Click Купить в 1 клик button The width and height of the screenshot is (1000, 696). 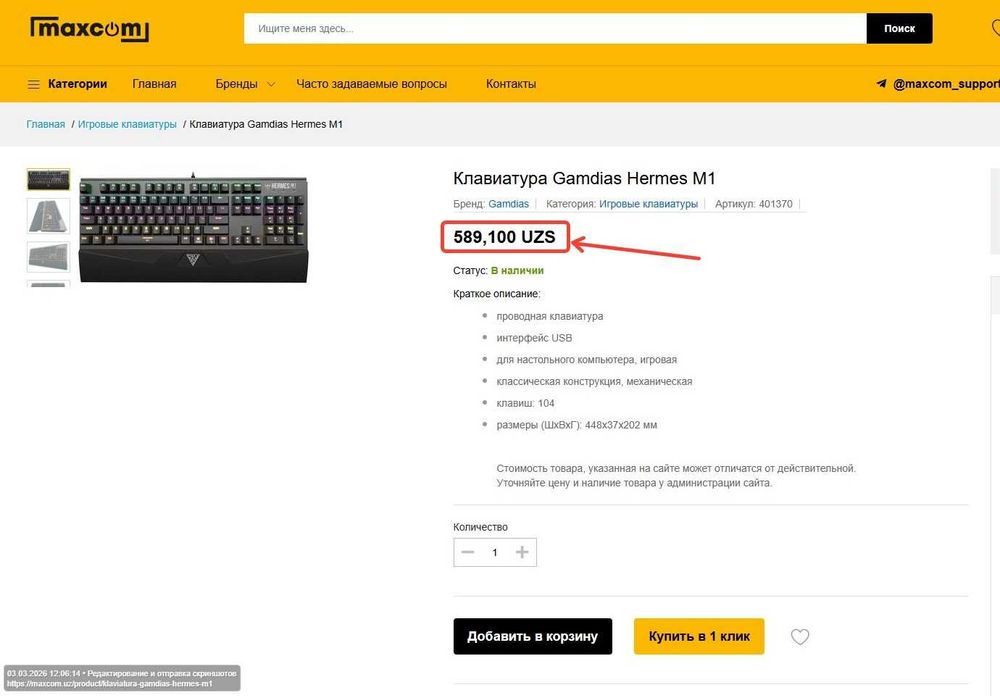699,636
